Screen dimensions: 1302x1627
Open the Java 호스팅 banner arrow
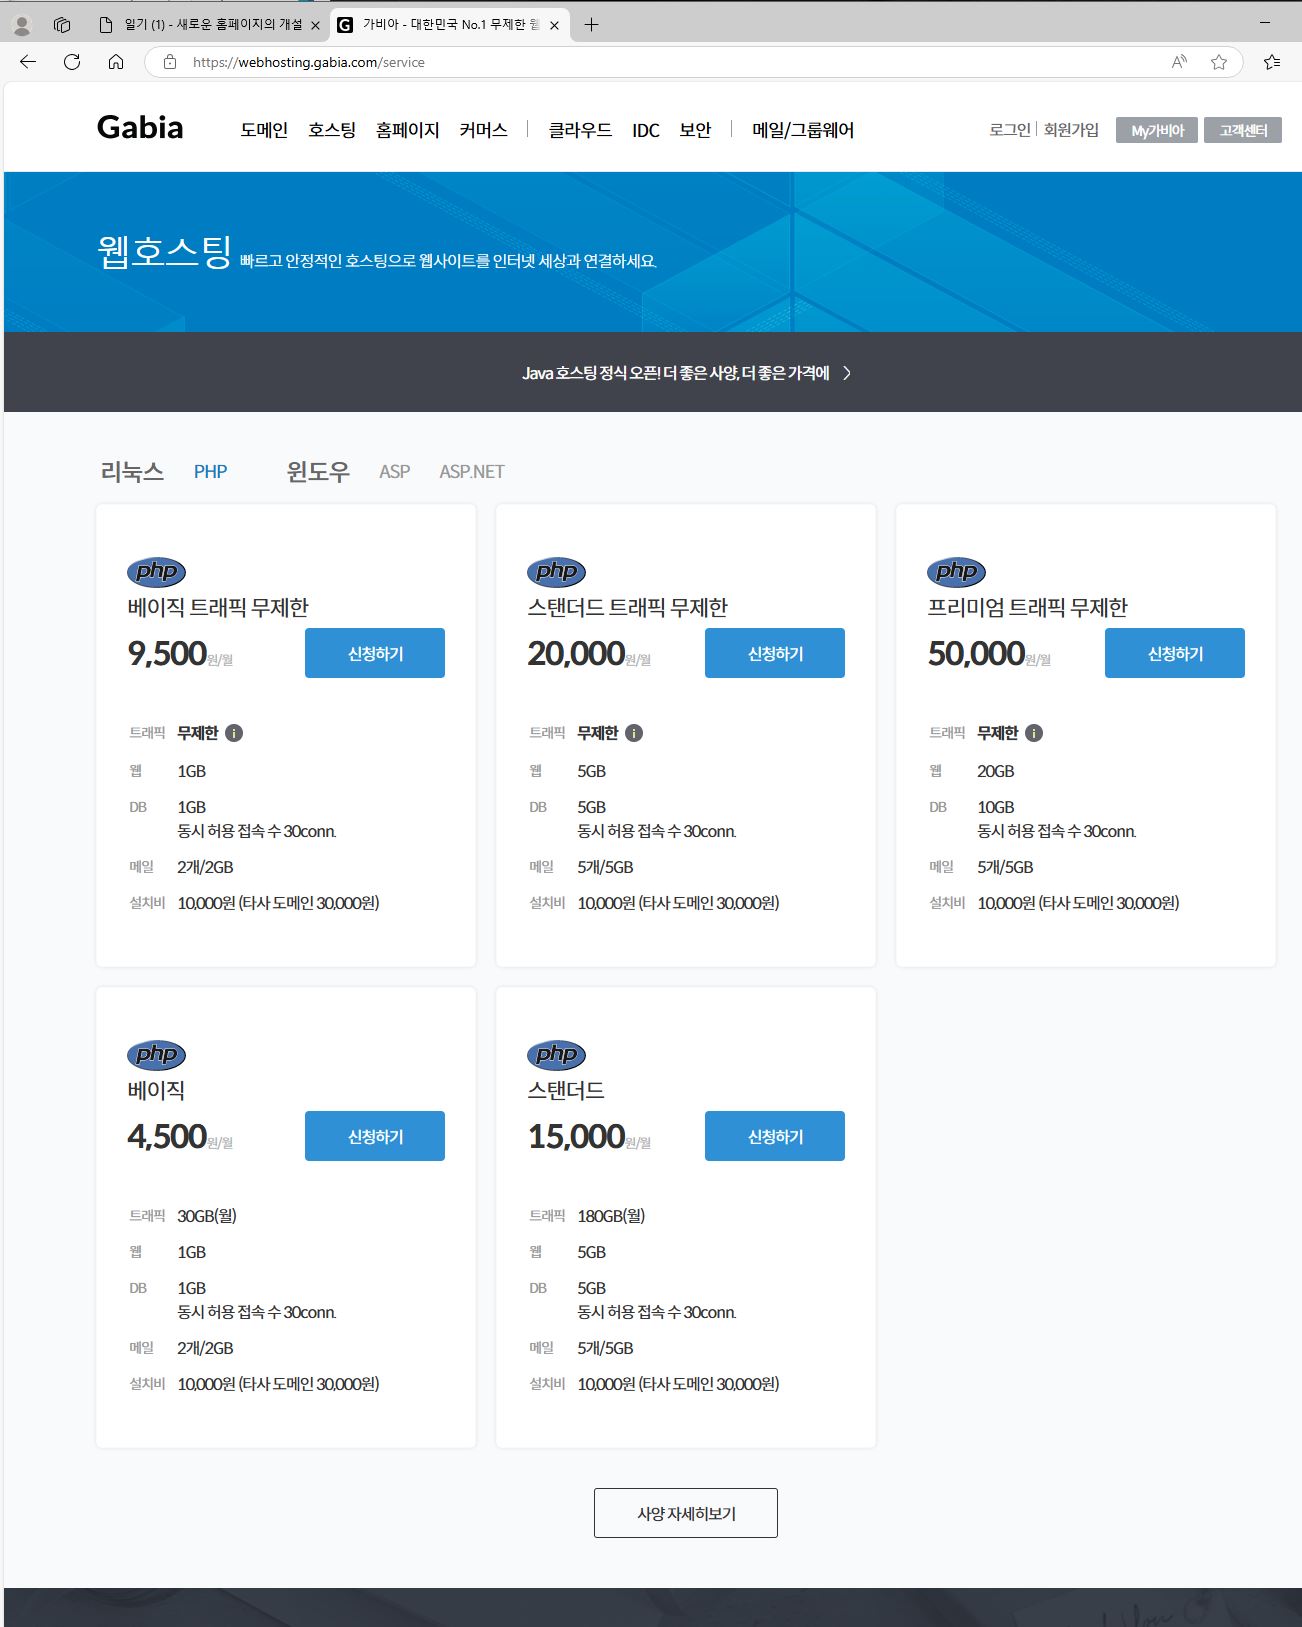847,373
